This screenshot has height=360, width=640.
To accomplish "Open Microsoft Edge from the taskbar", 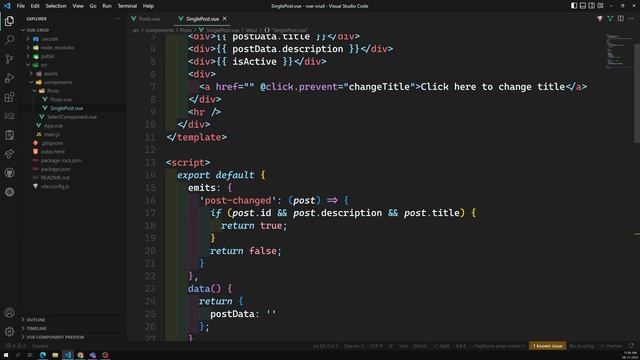I will (x=42, y=355).
